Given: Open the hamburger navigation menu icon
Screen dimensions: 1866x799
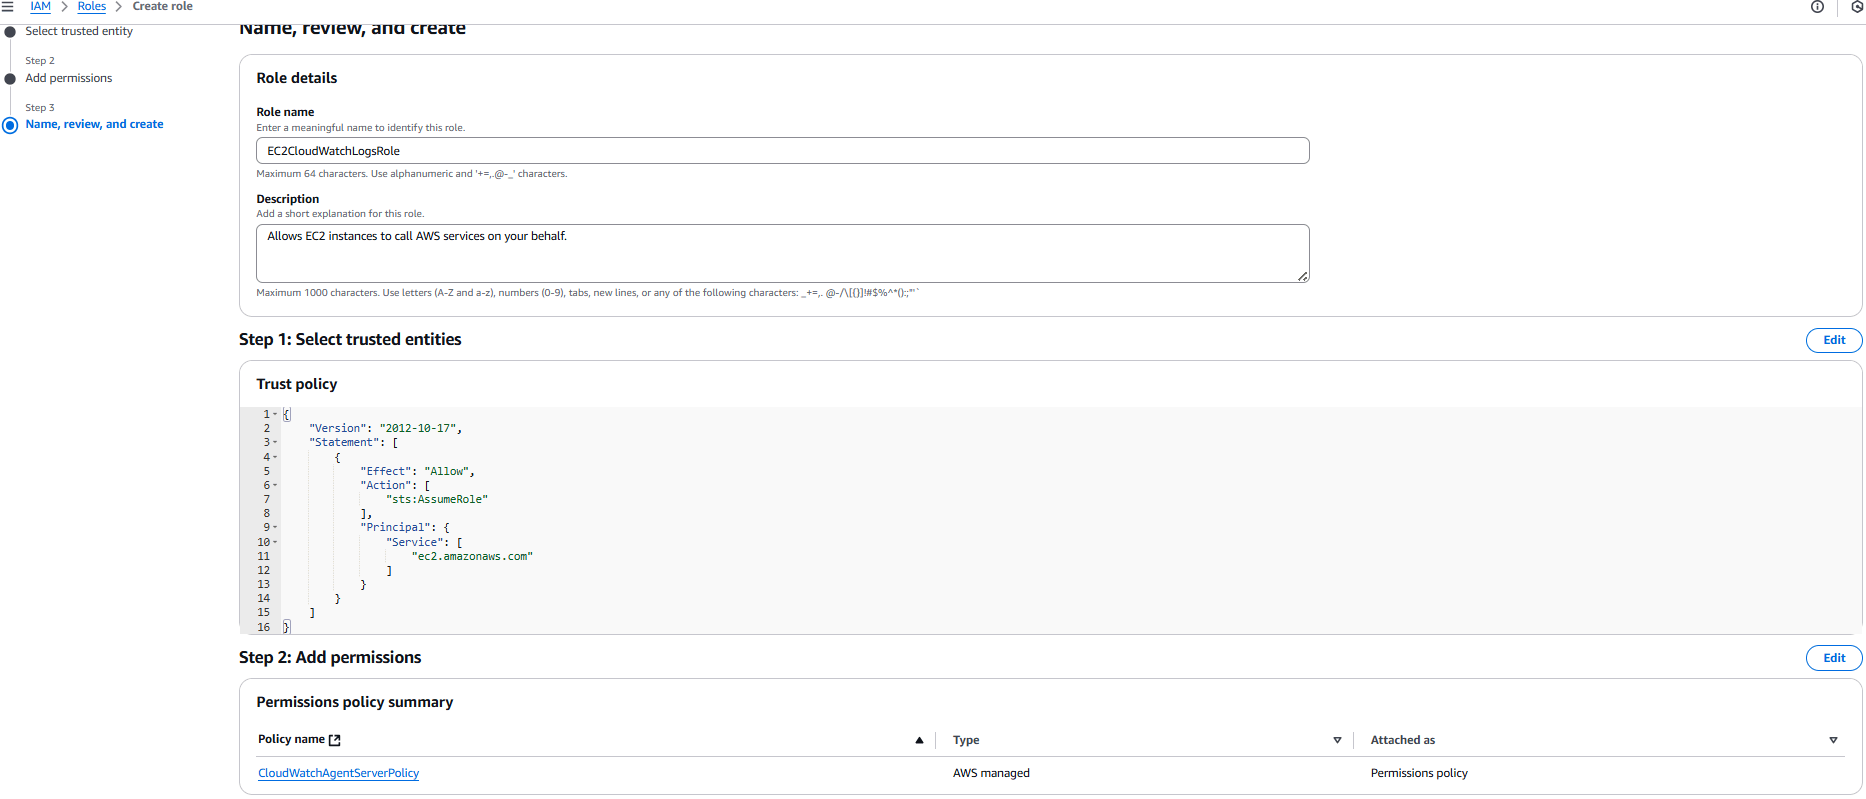Looking at the screenshot, I should click(x=8, y=6).
